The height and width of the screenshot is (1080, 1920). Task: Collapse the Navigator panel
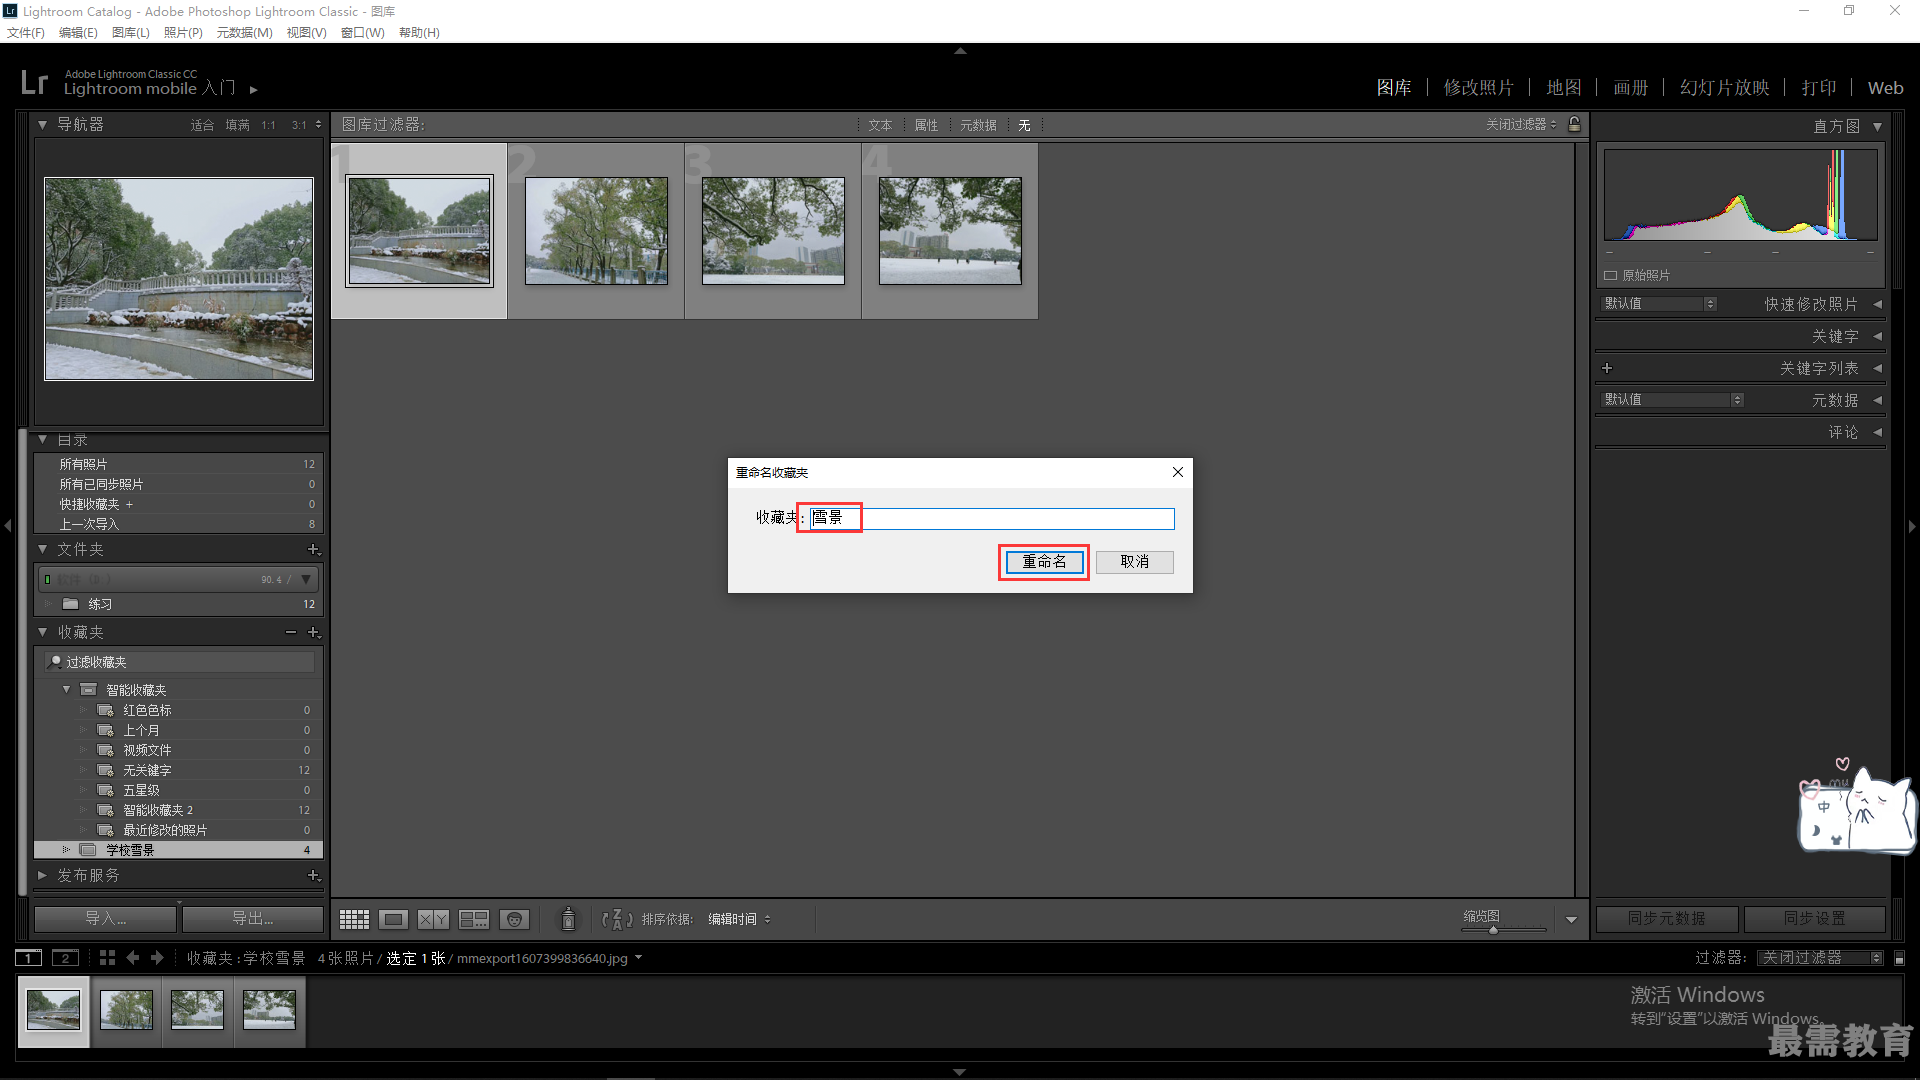pos(42,125)
